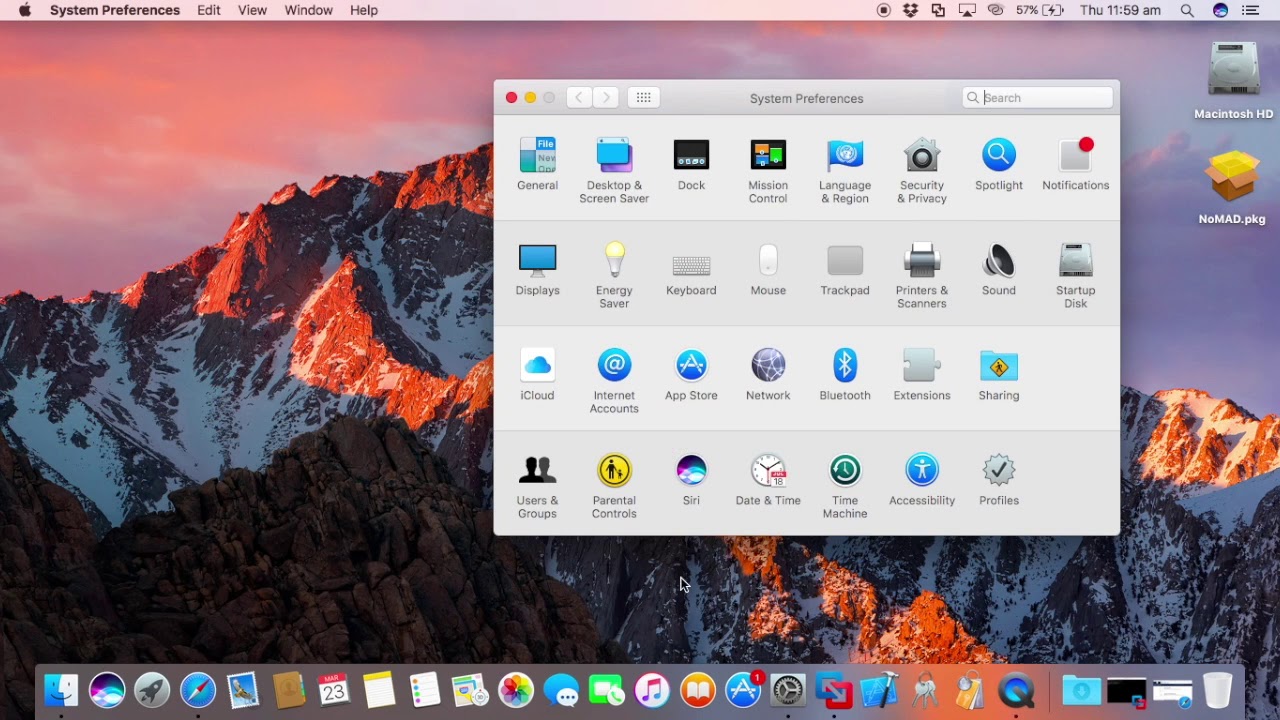Open Launchpad from the Dock
This screenshot has height=720, width=1280.
coord(152,690)
